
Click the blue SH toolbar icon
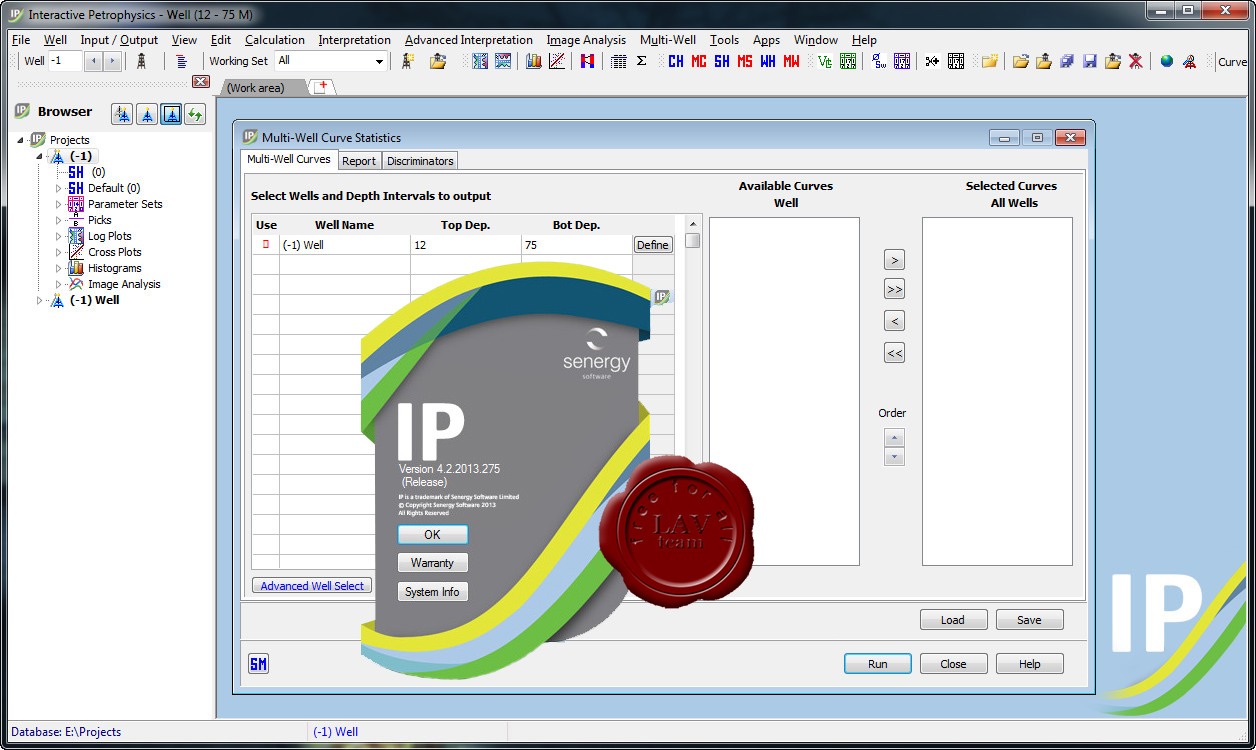(x=722, y=61)
